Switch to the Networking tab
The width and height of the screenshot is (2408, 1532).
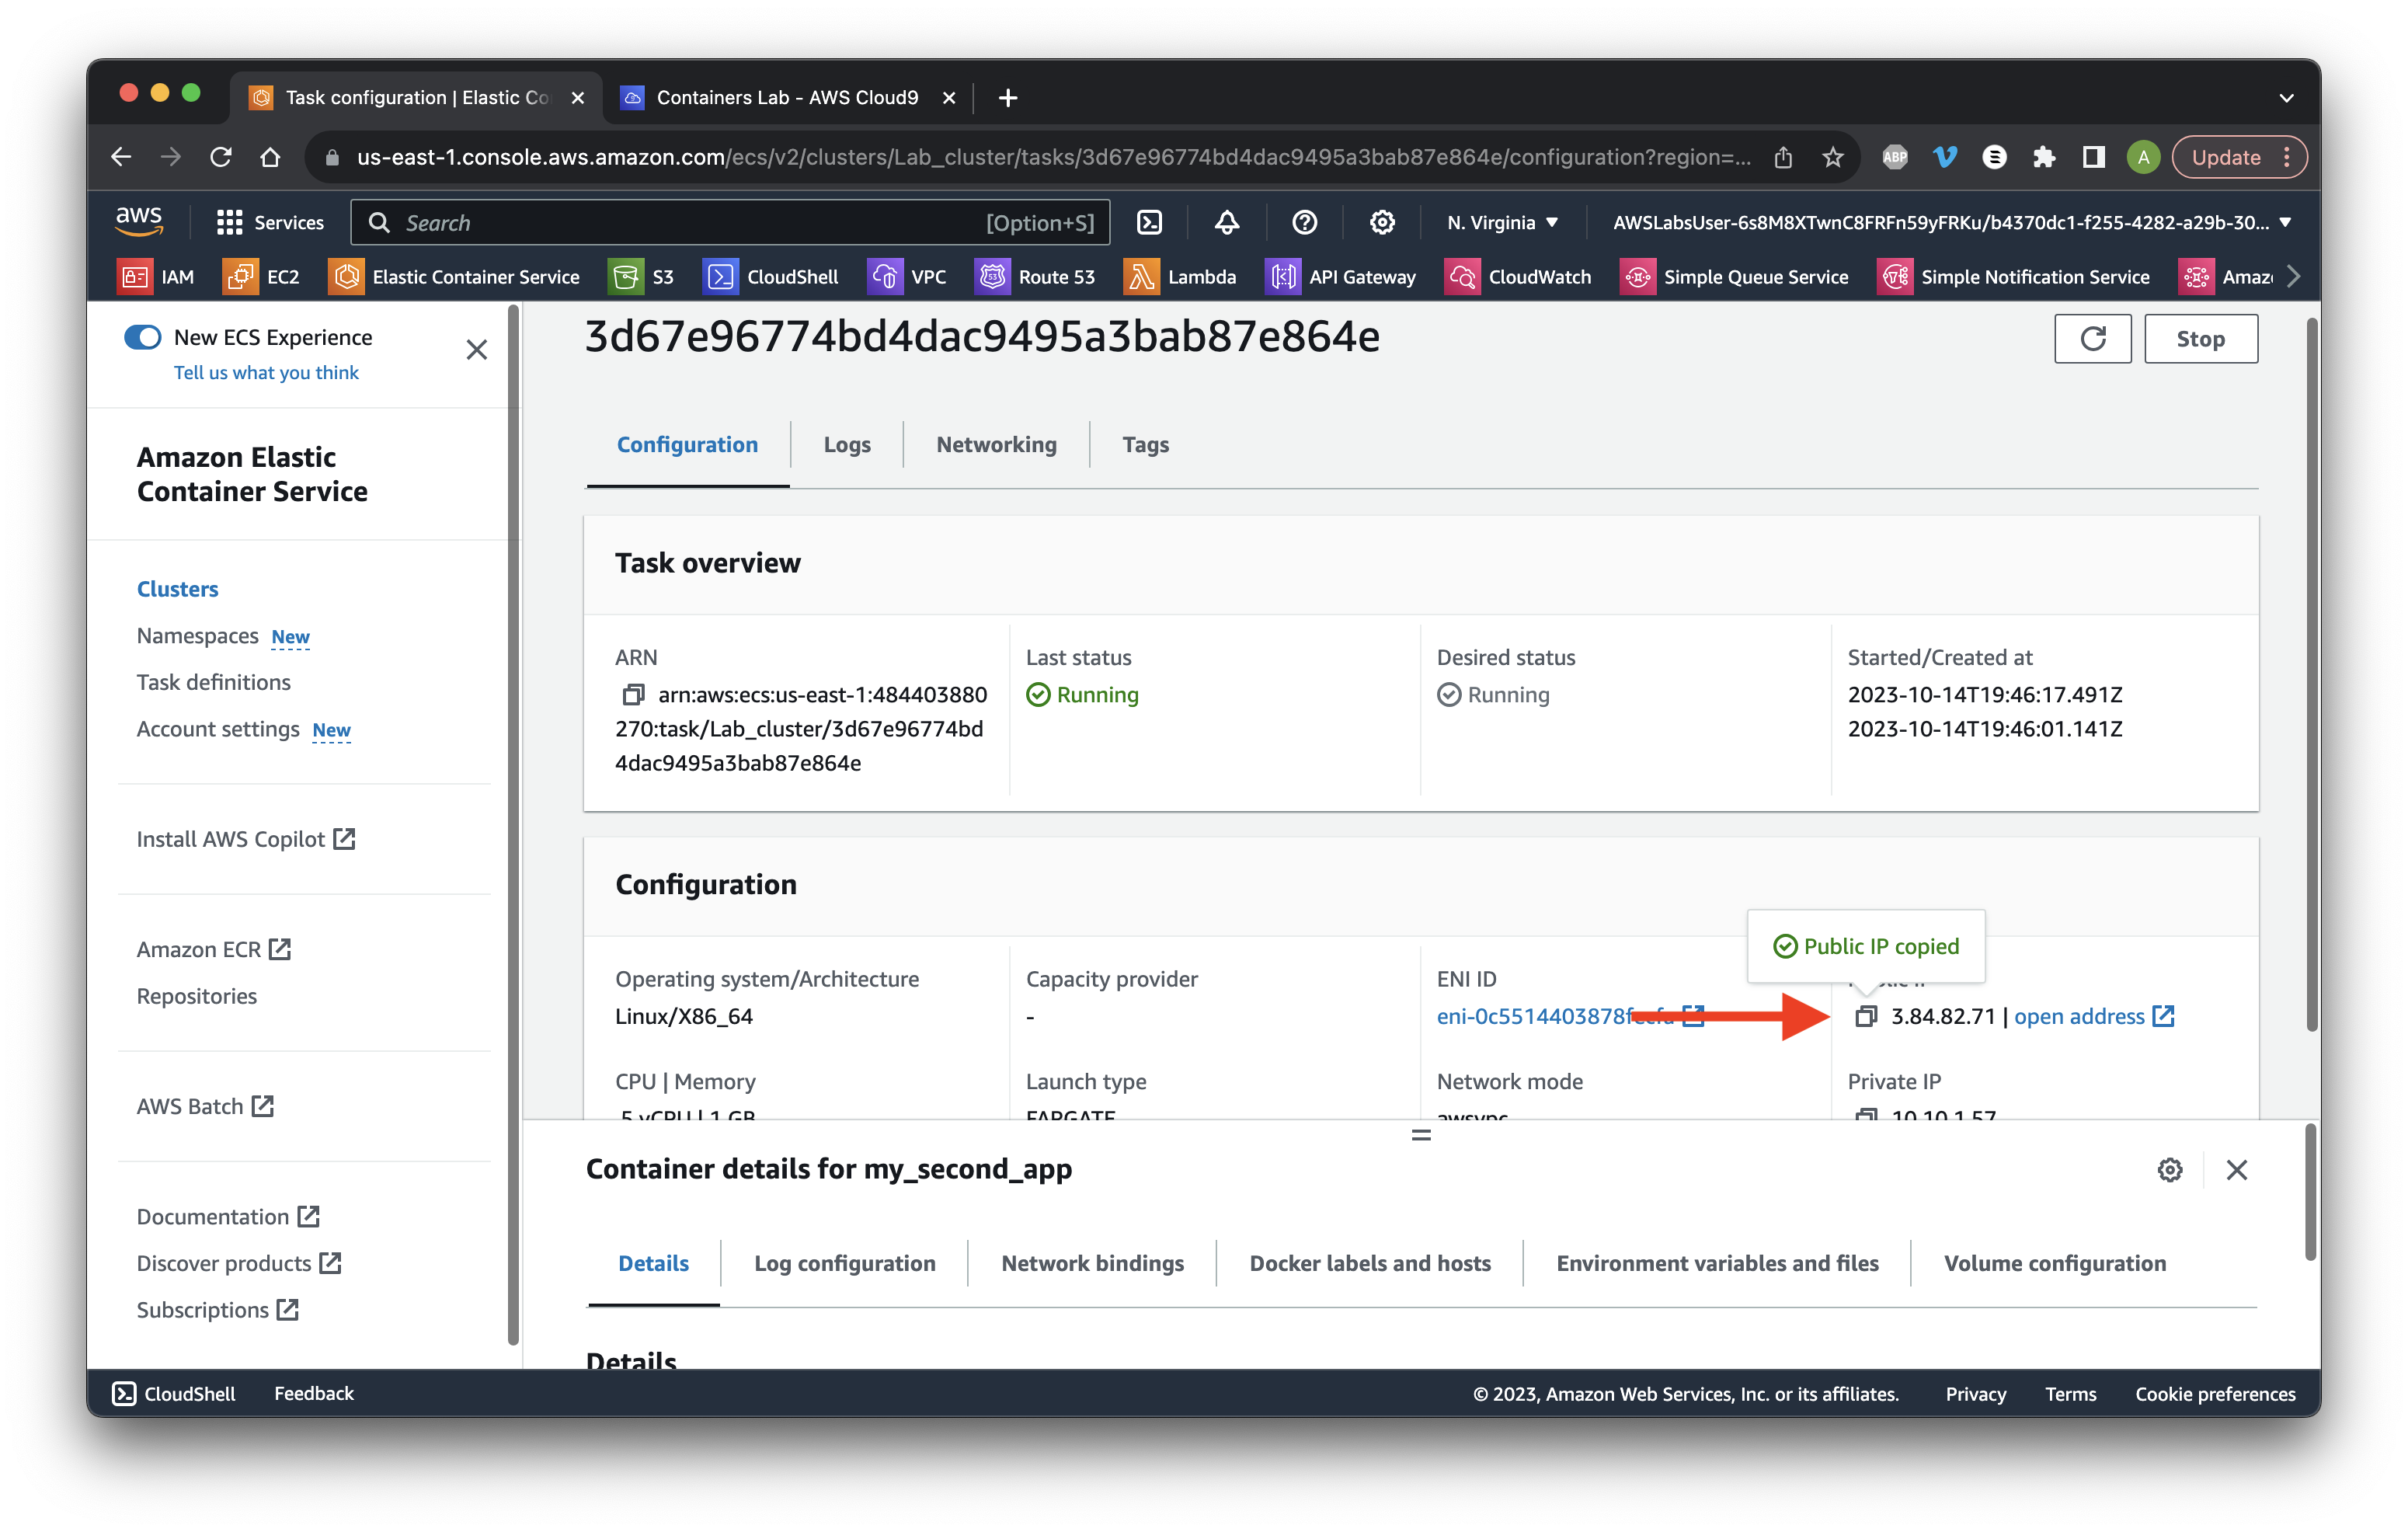click(x=996, y=444)
